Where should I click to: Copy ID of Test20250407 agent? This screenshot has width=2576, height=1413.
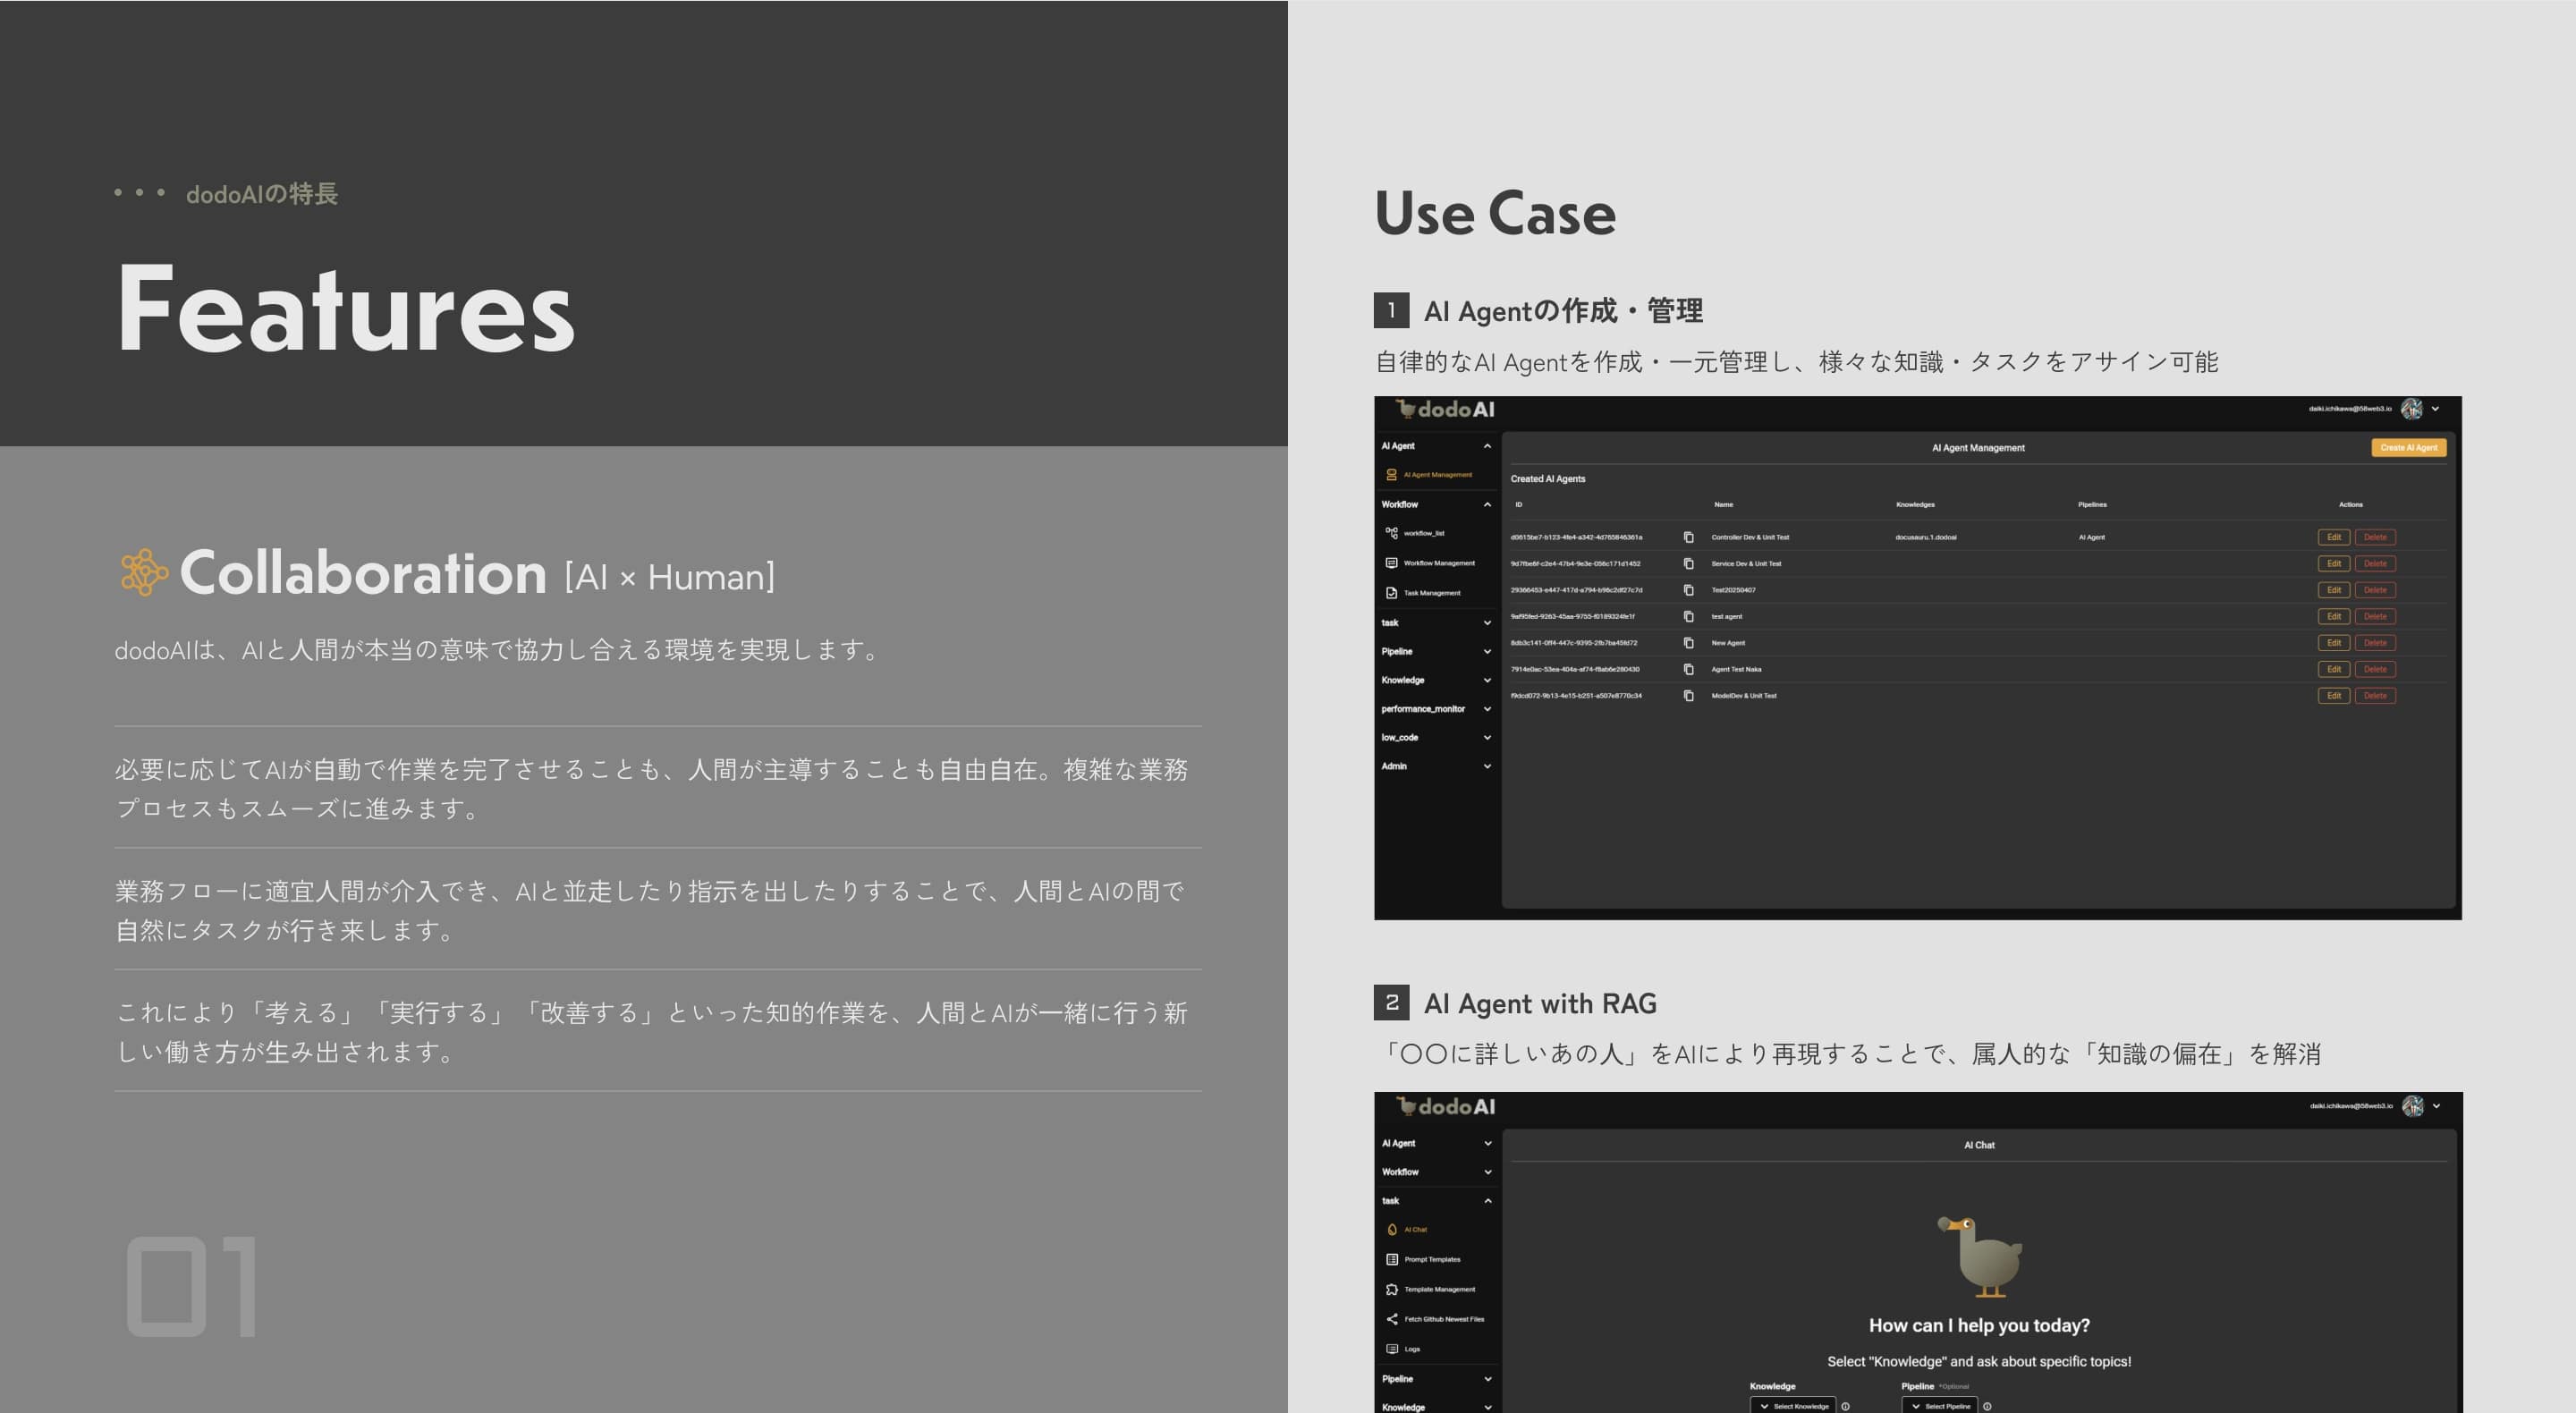1688,590
